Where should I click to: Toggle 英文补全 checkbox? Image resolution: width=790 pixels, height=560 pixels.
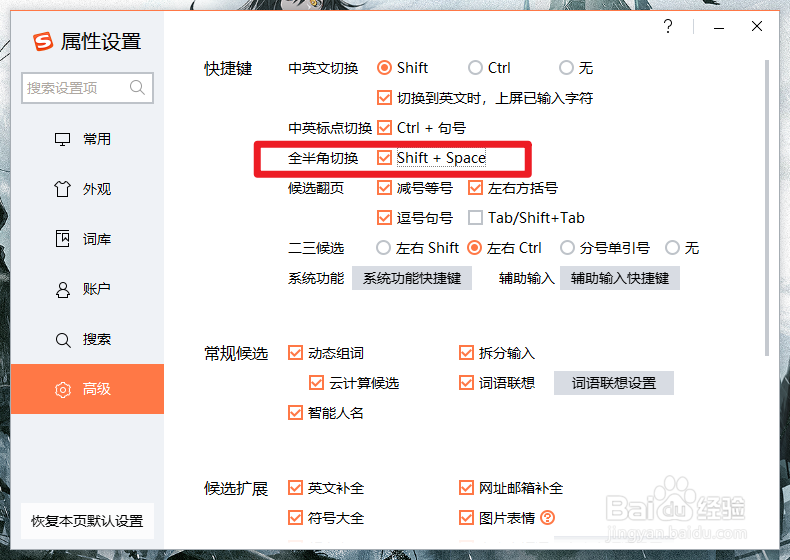pos(295,488)
